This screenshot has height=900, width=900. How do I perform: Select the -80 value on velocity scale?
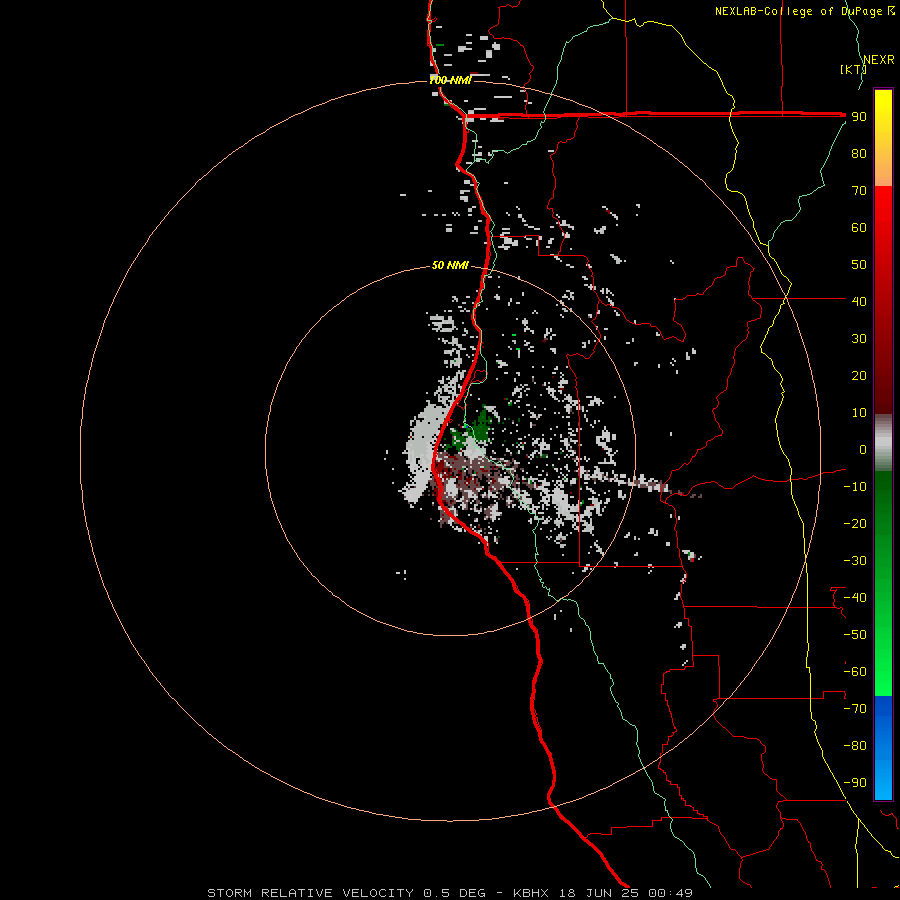(855, 746)
